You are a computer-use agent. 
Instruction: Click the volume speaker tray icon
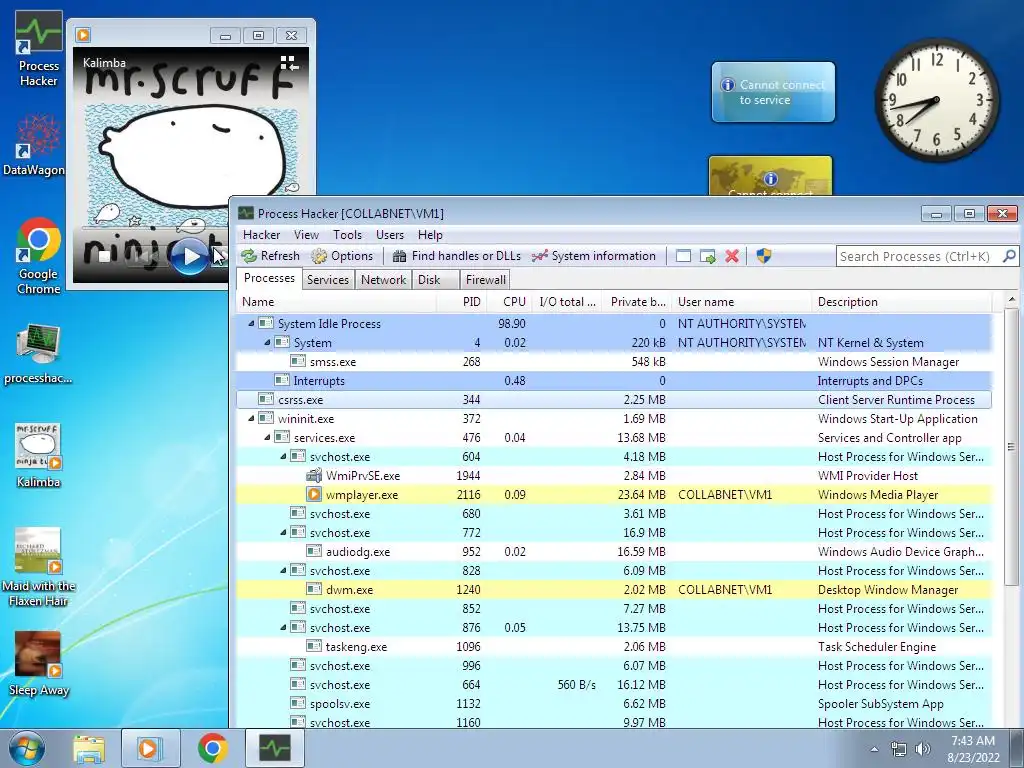[x=923, y=749]
